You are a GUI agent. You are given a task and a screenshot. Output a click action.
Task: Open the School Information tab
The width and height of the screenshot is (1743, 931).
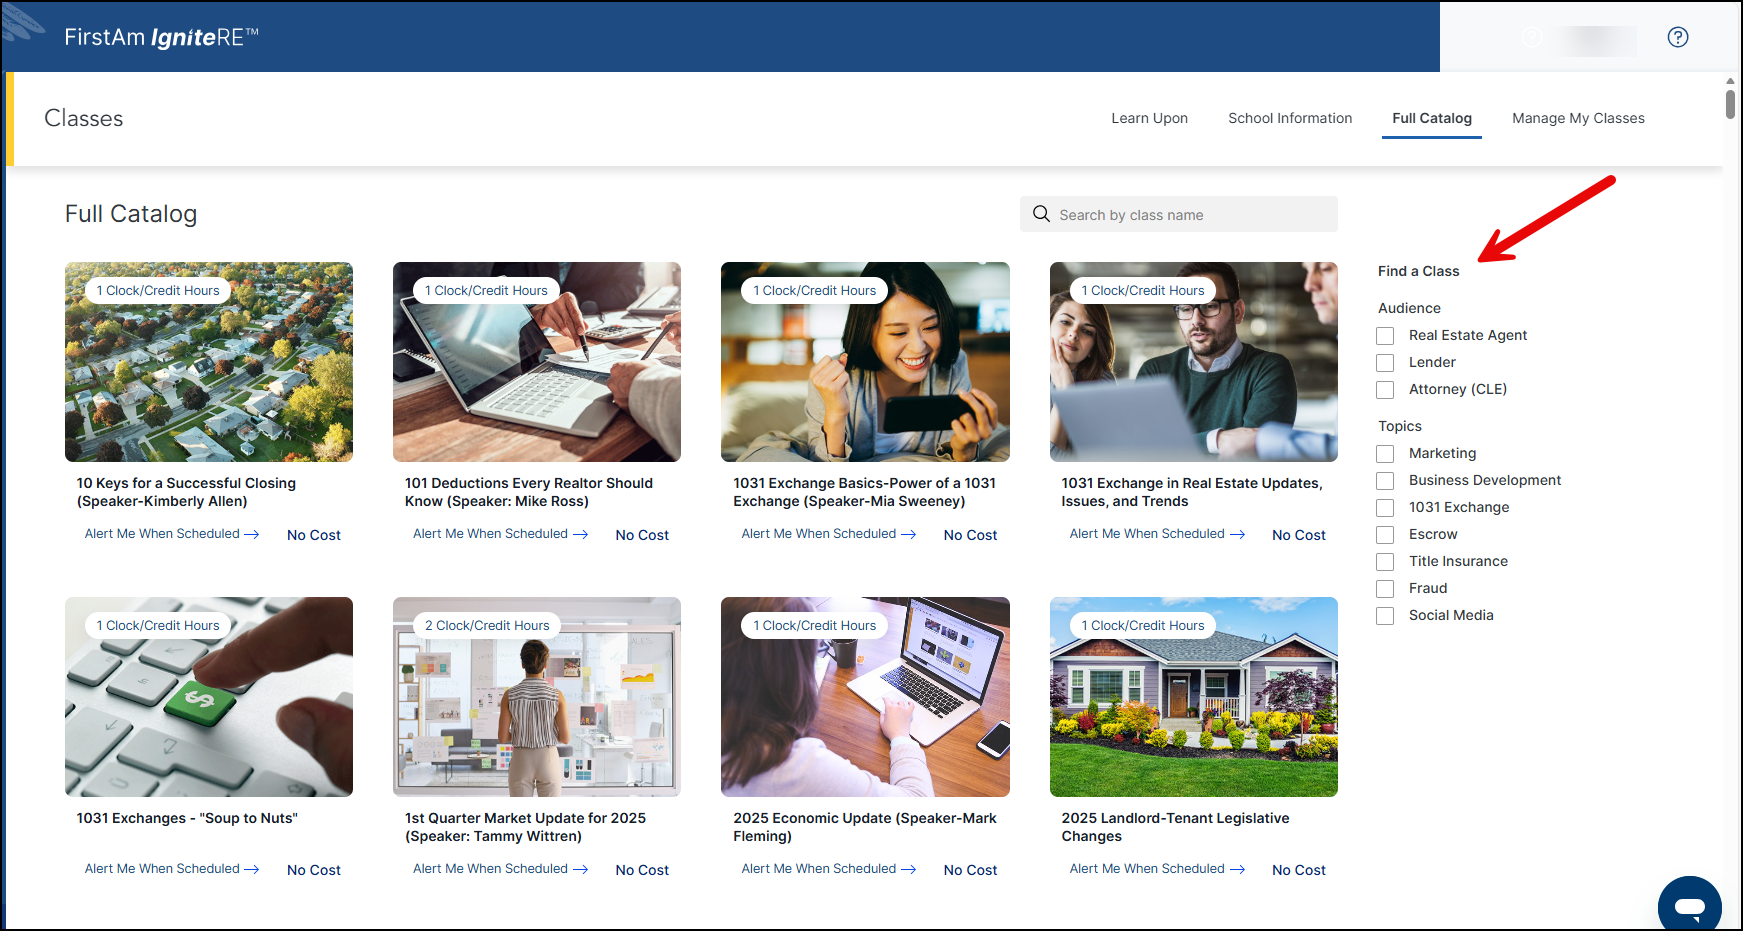pos(1289,118)
